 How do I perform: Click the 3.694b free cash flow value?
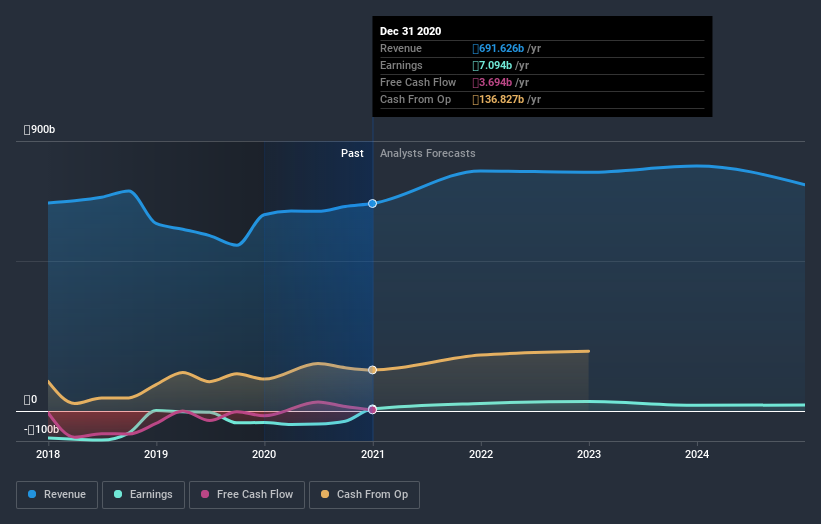click(492, 82)
